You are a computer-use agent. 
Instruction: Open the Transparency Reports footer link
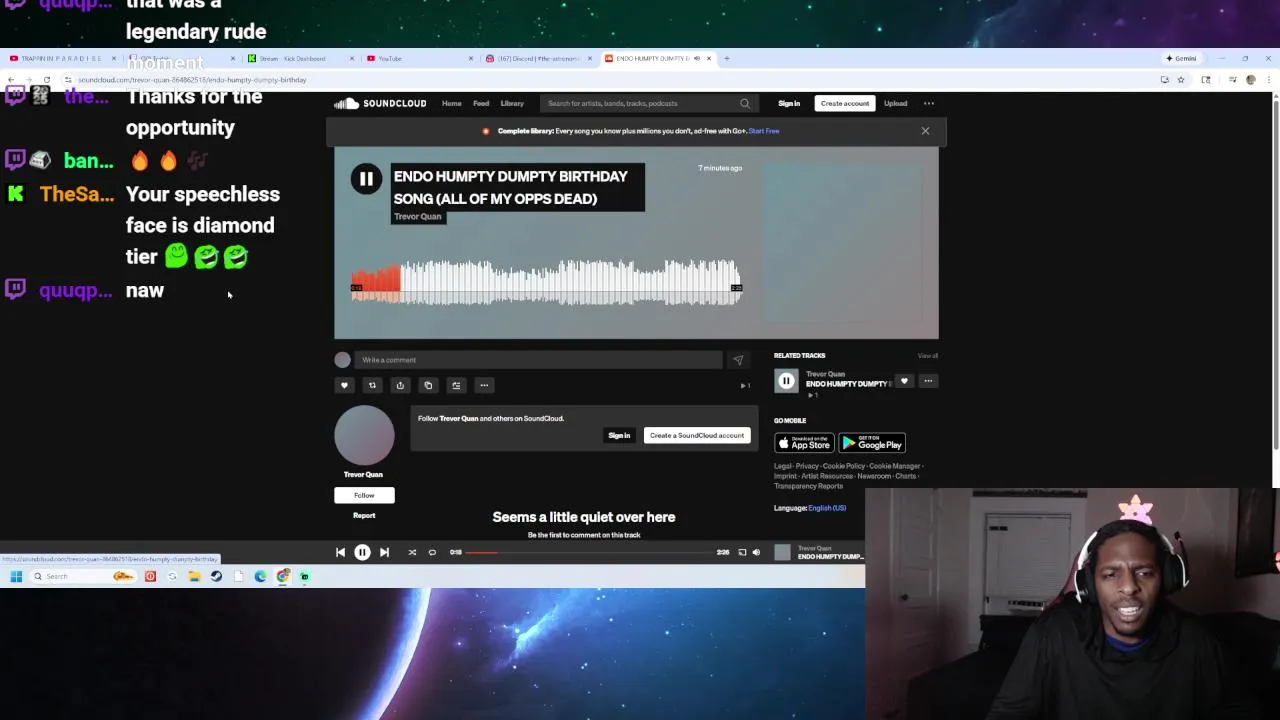coord(808,486)
